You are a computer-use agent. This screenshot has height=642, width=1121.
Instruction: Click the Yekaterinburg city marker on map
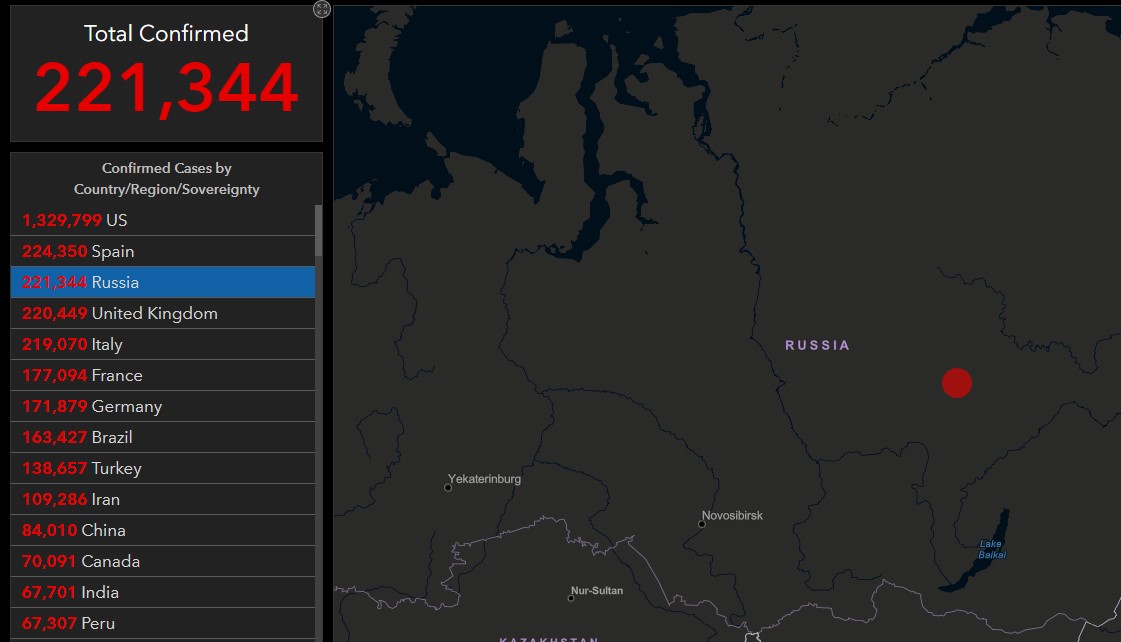tap(448, 488)
